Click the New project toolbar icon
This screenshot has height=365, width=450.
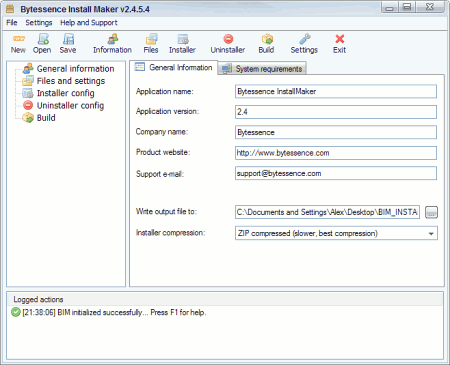click(x=18, y=44)
